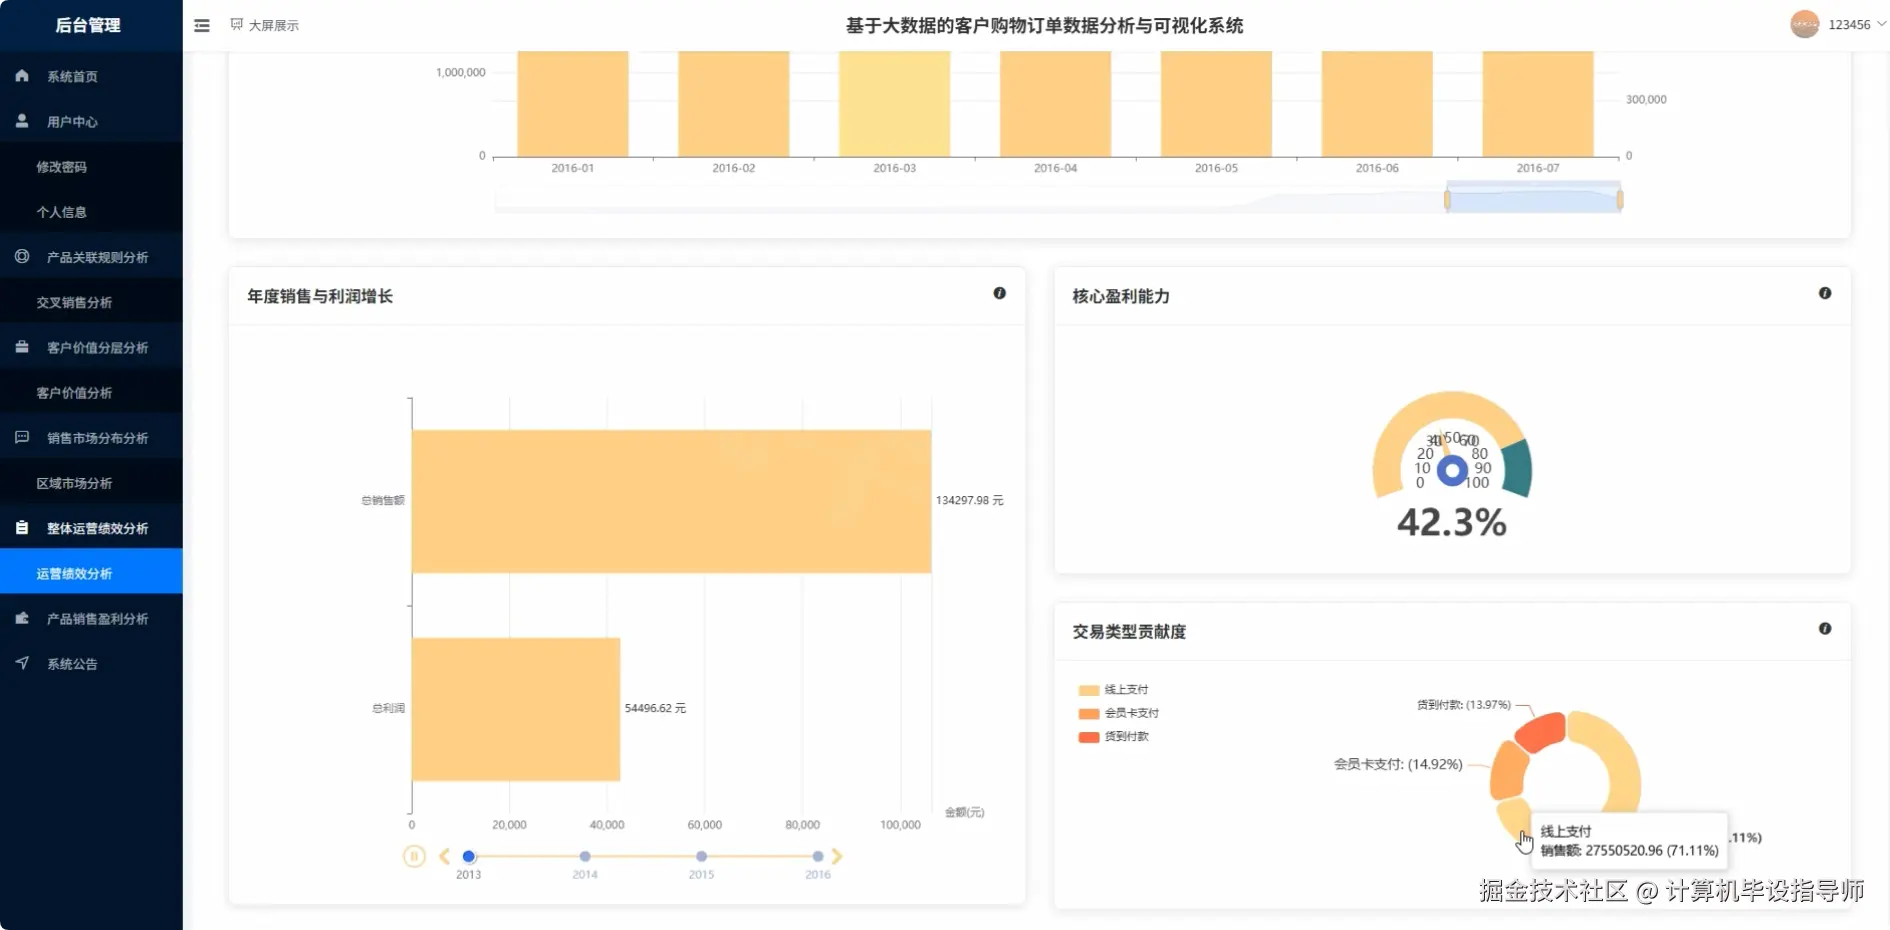Go to 系统首页 in the sidebar
1890x930 pixels.
click(x=91, y=76)
